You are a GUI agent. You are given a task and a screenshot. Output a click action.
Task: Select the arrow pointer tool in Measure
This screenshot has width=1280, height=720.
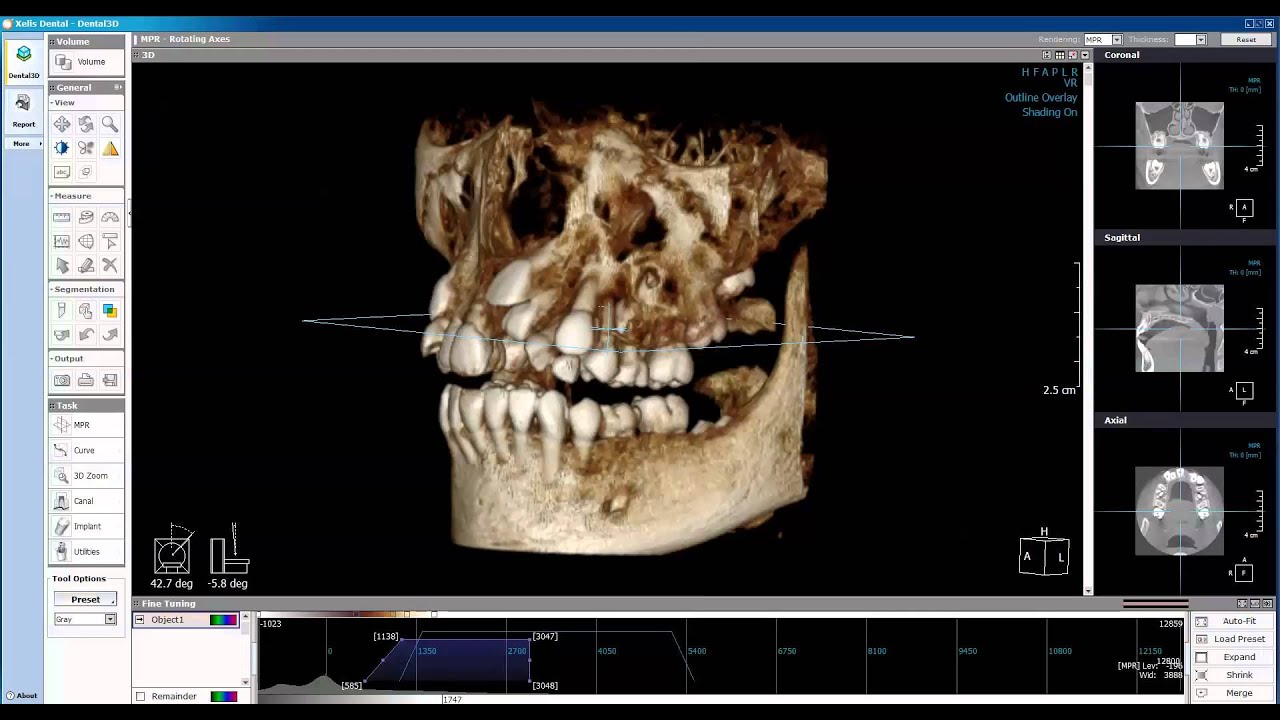pos(62,265)
